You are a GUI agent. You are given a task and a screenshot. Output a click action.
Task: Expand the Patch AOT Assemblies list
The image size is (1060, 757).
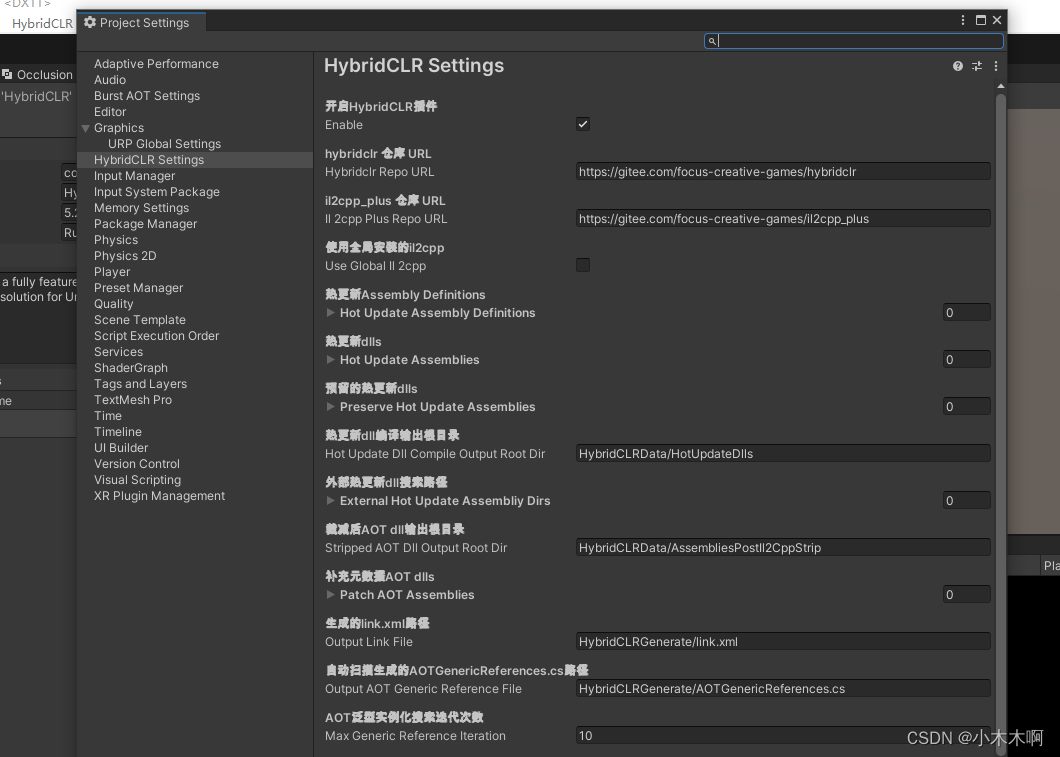[330, 594]
